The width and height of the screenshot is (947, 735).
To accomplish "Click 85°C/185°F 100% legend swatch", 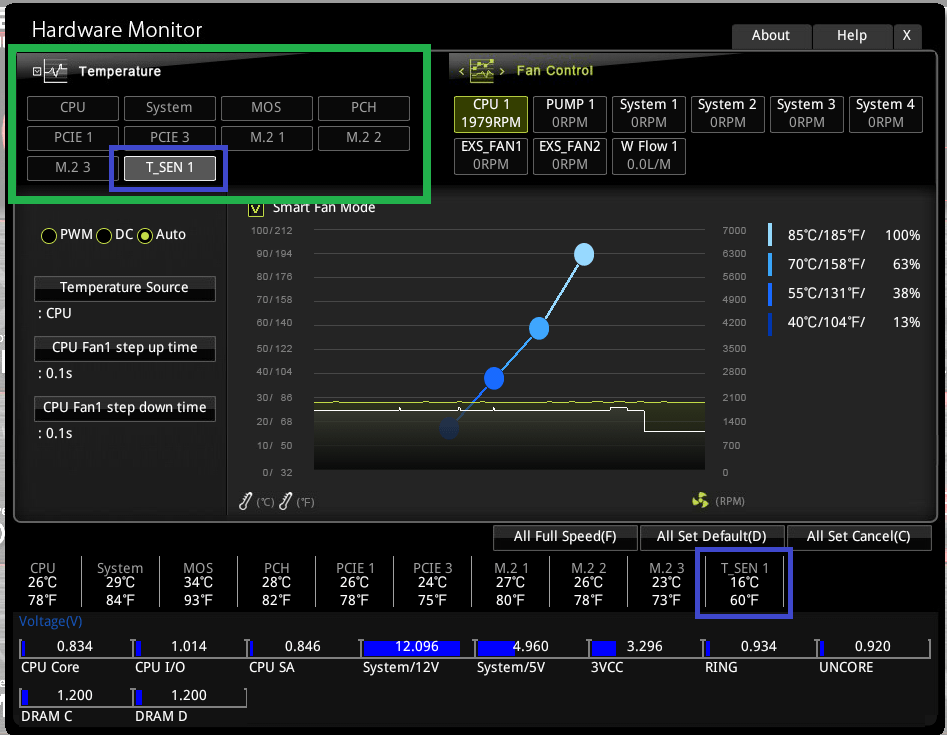I will 769,235.
